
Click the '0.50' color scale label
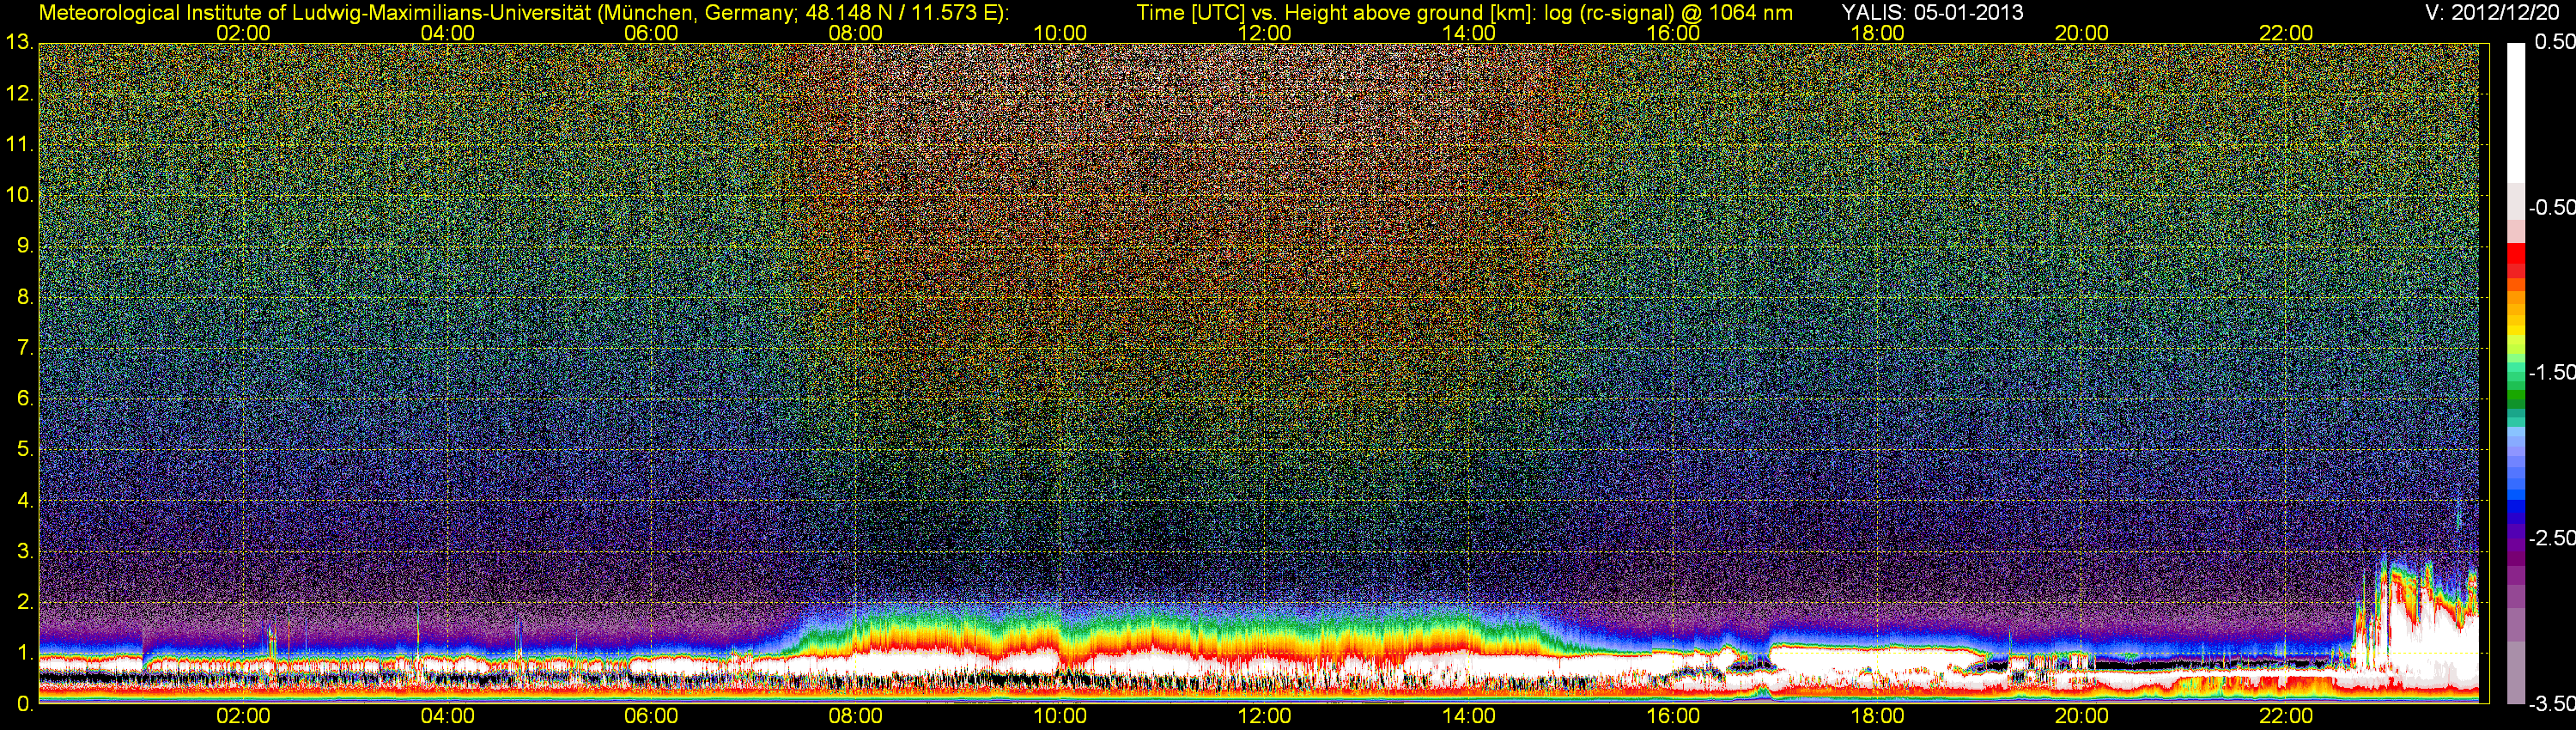point(2555,42)
